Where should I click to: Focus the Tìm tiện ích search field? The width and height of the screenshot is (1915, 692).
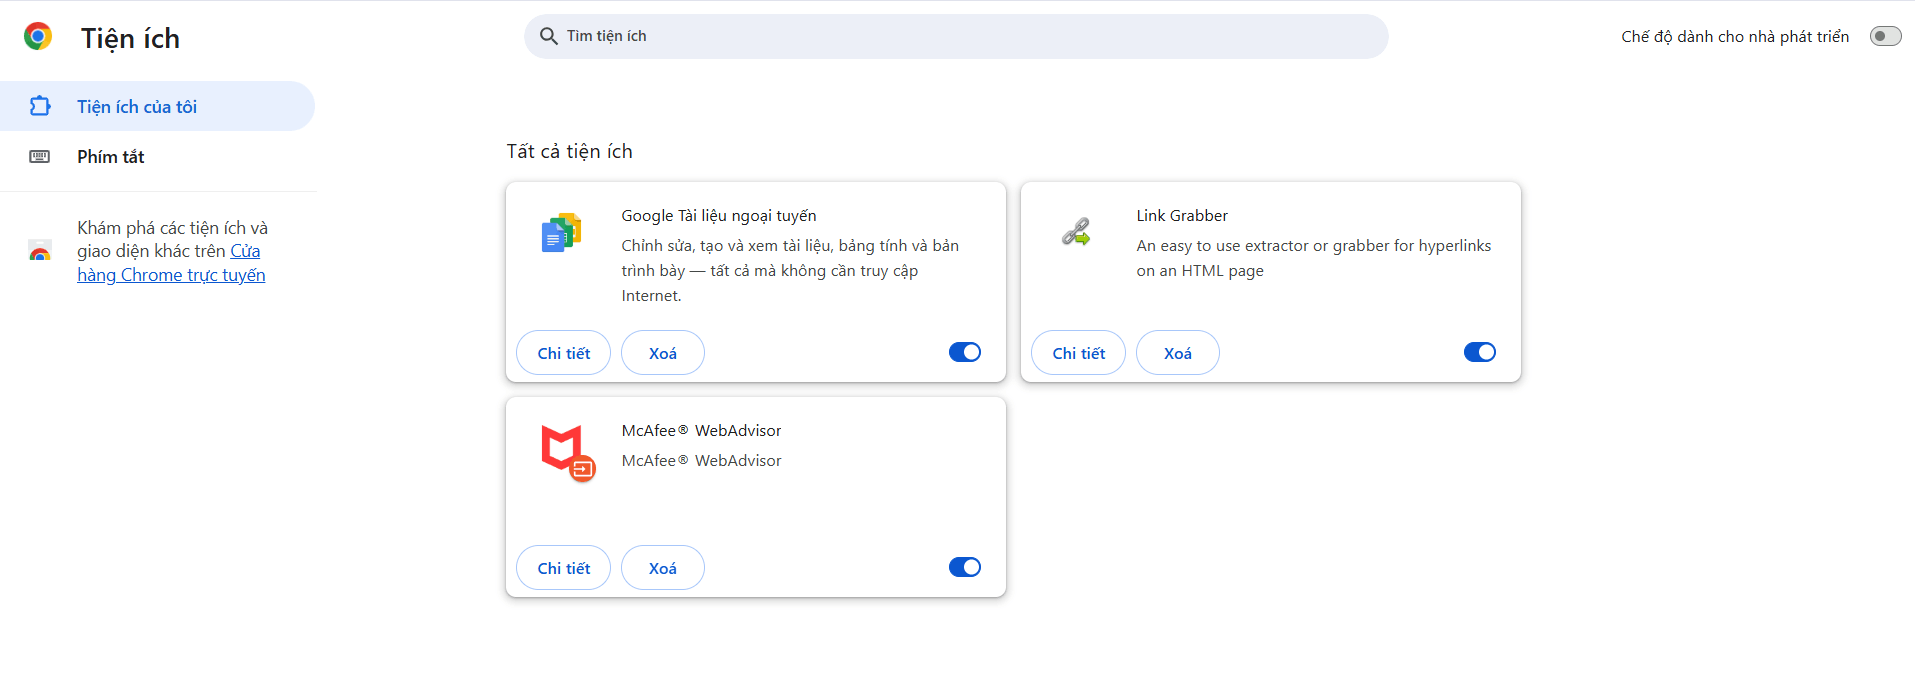pos(956,36)
